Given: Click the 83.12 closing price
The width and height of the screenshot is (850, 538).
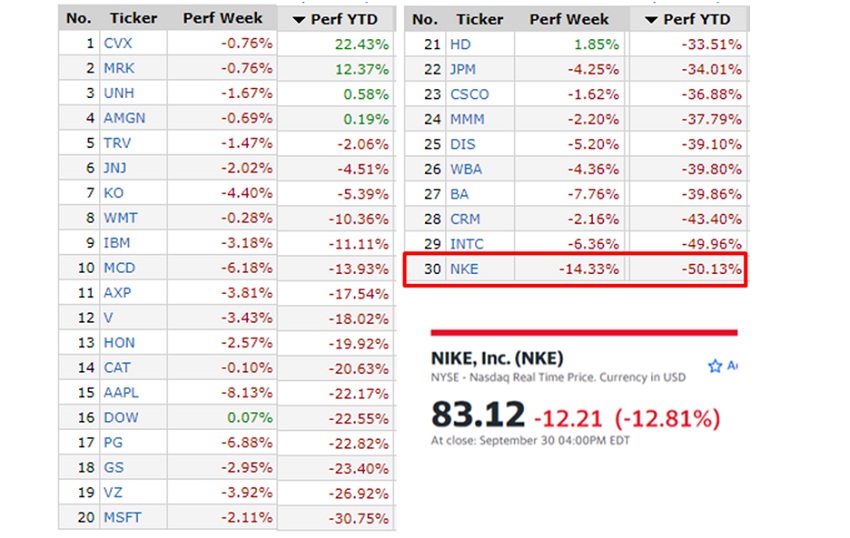Looking at the screenshot, I should click(478, 415).
